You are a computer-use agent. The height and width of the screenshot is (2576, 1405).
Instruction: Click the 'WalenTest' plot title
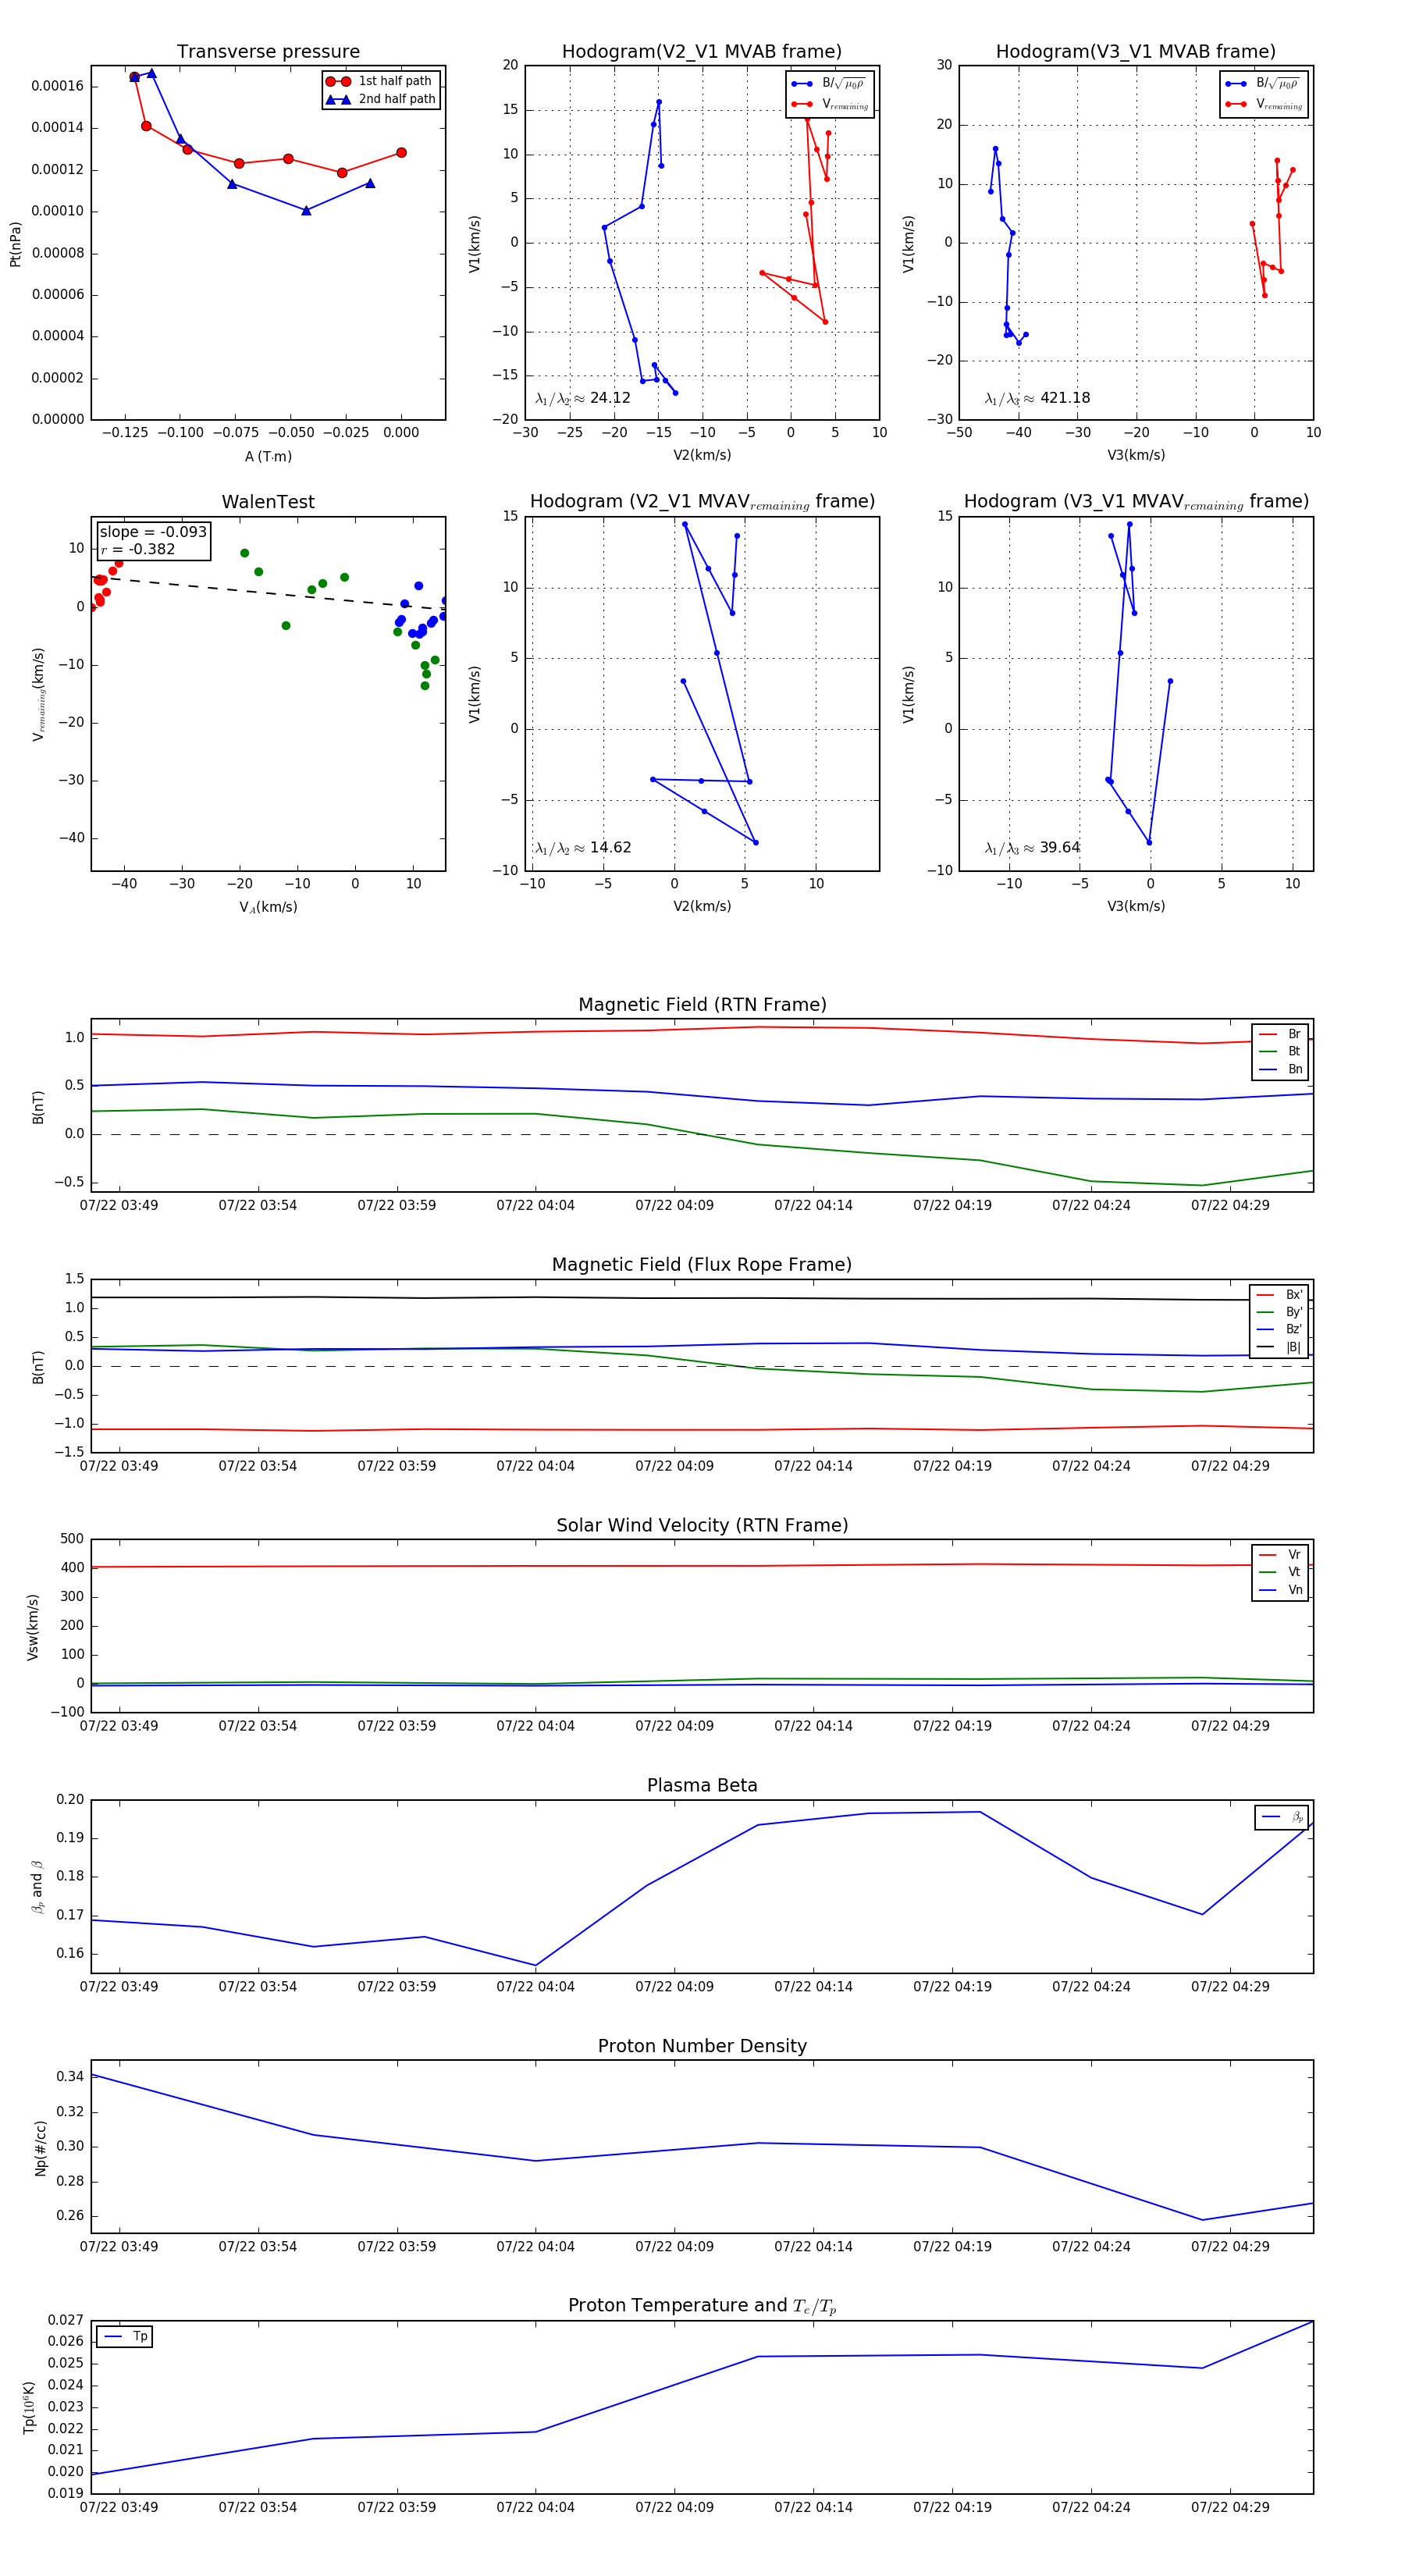[268, 502]
